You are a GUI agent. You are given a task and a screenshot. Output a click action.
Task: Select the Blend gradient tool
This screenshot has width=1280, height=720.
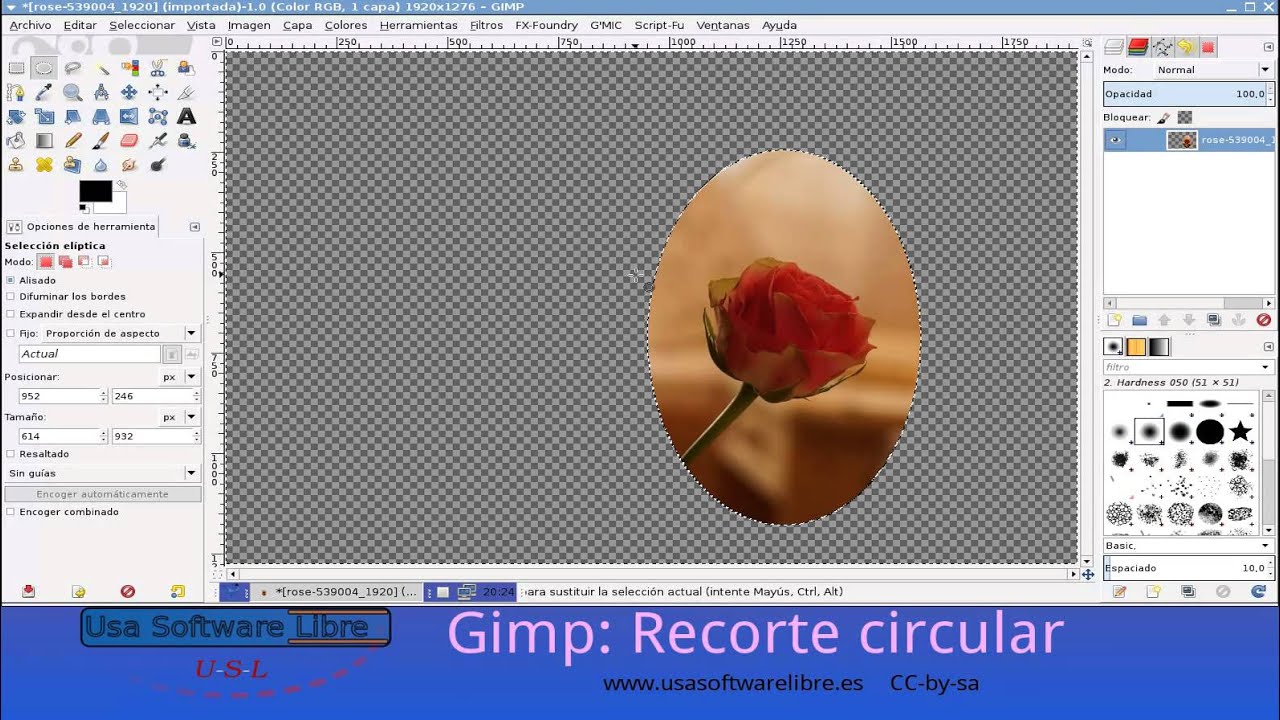click(x=43, y=141)
